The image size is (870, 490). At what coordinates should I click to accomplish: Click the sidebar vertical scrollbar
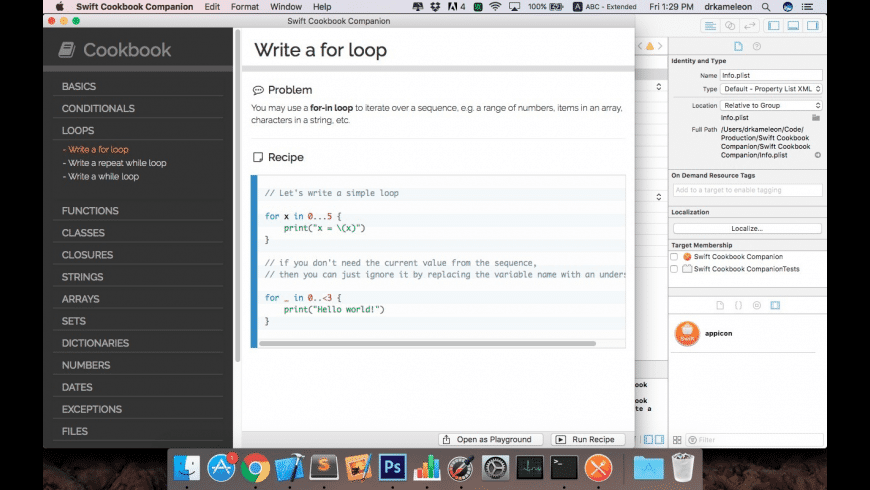click(237, 194)
